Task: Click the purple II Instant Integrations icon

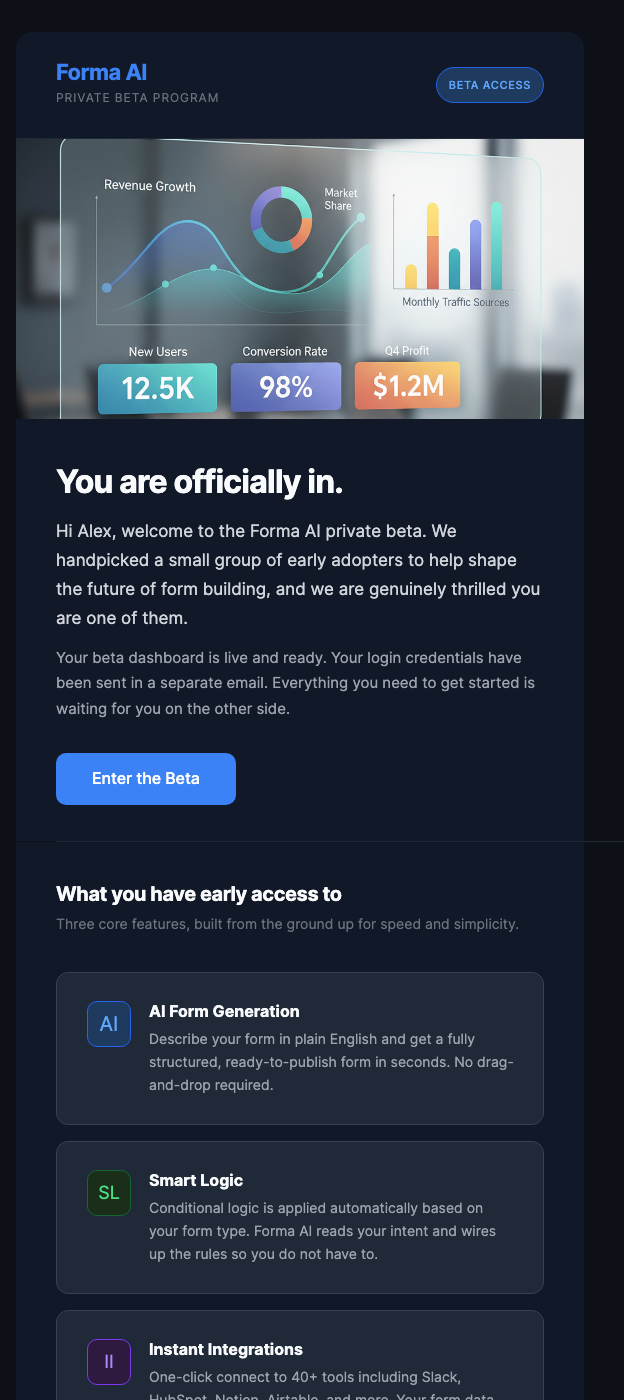Action: click(x=109, y=1362)
